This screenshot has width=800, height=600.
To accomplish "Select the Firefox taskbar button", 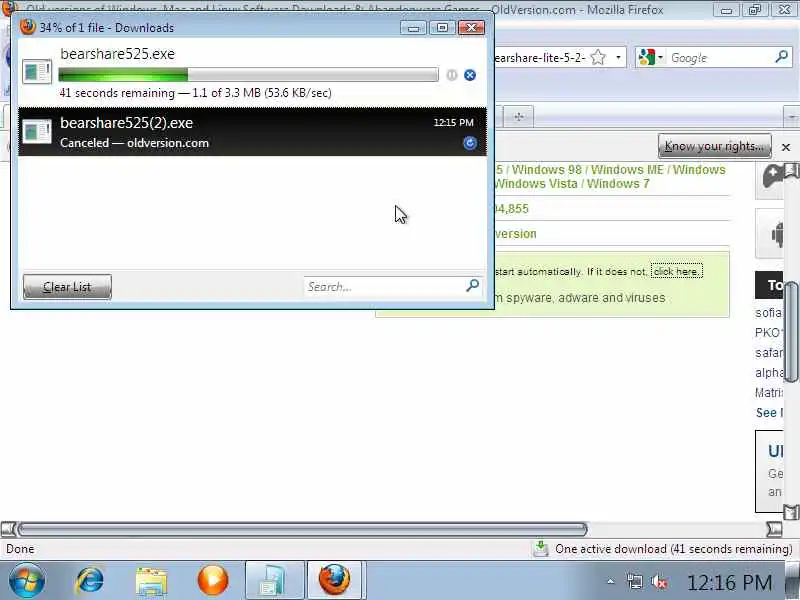I will (x=335, y=580).
